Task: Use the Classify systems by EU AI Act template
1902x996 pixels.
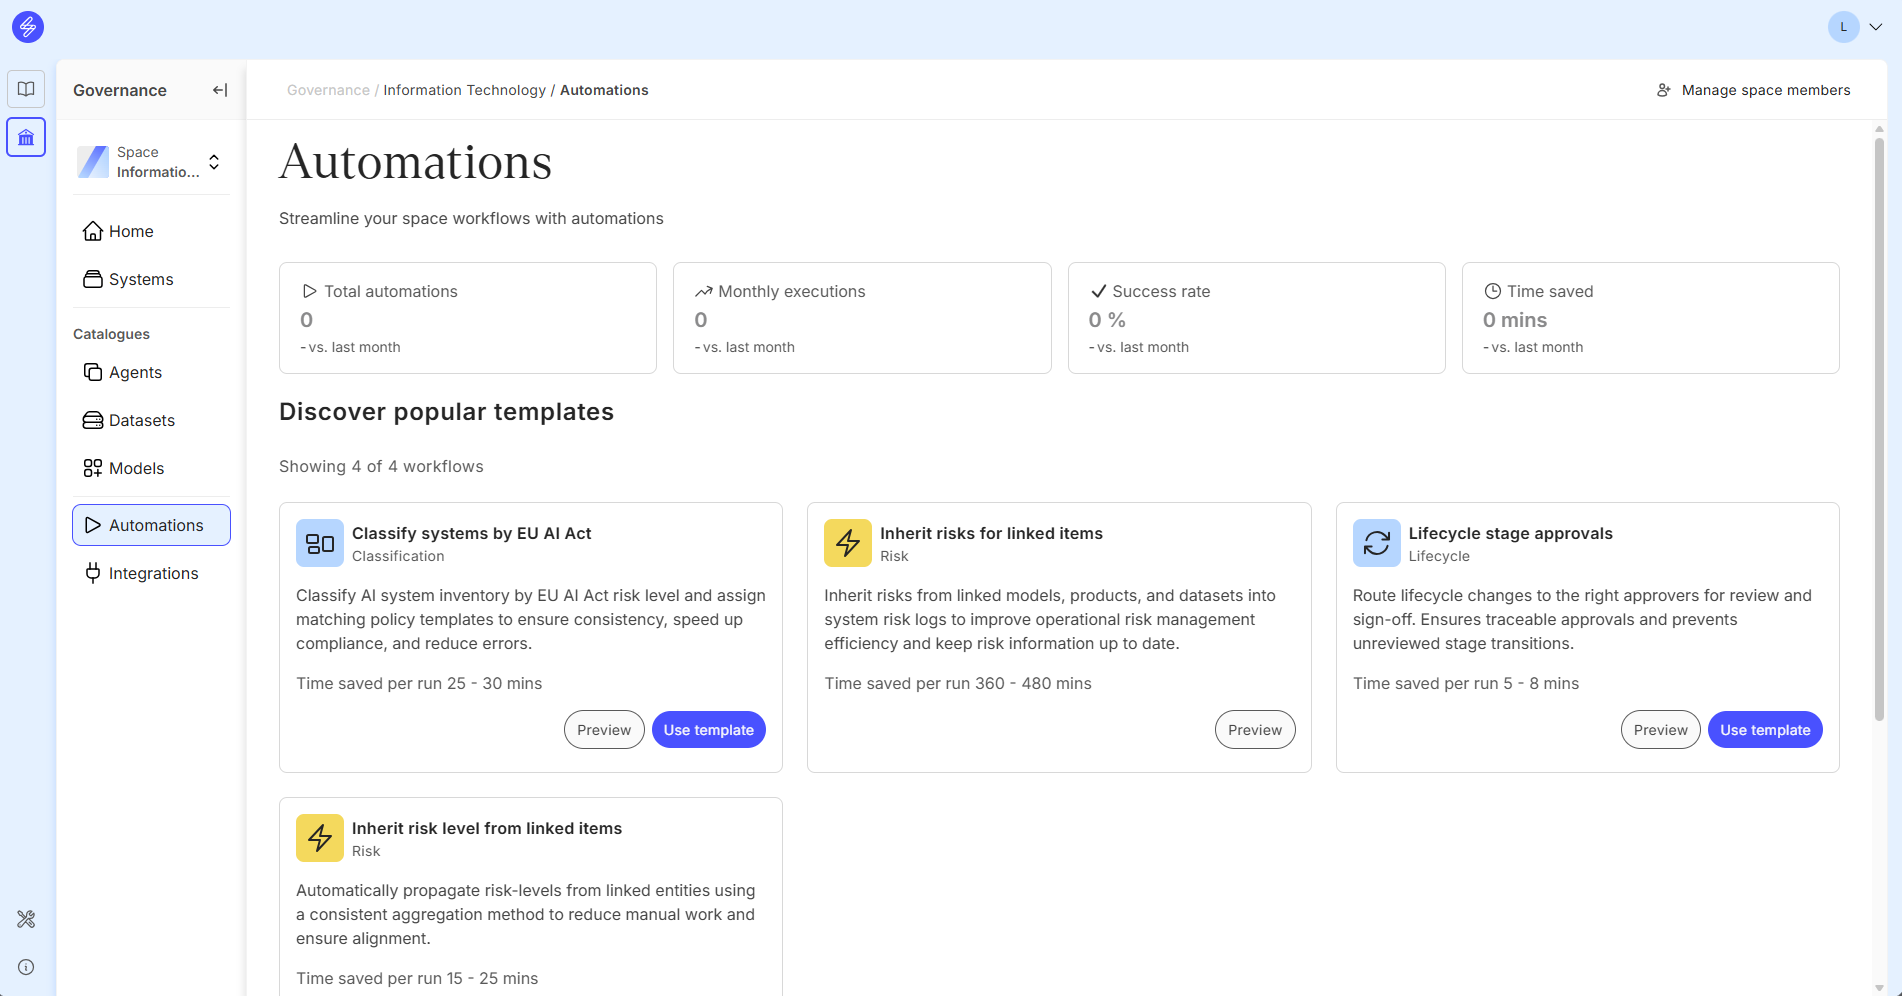Action: pos(708,730)
